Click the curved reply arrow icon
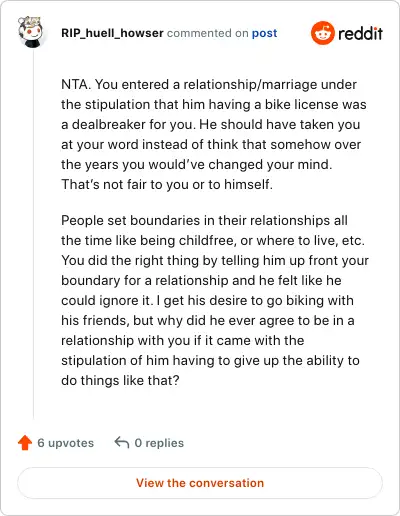The image size is (400, 516). 122,443
